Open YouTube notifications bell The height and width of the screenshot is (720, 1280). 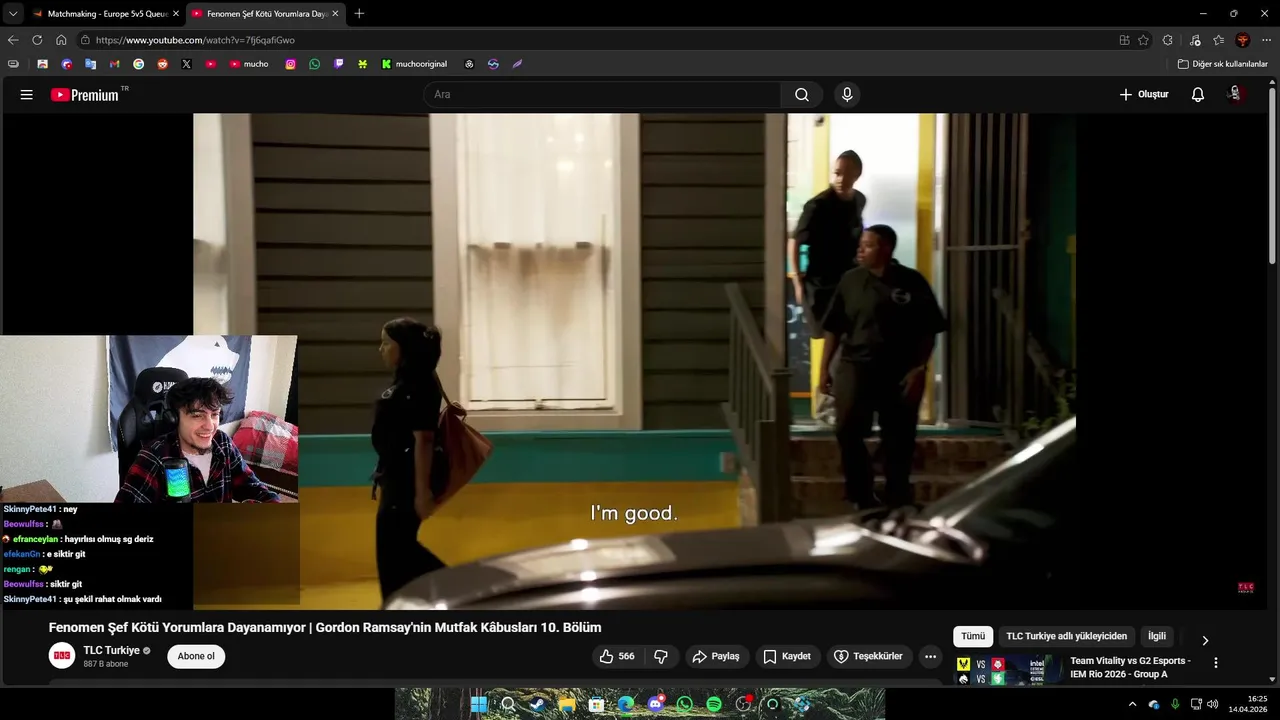pyautogui.click(x=1198, y=95)
